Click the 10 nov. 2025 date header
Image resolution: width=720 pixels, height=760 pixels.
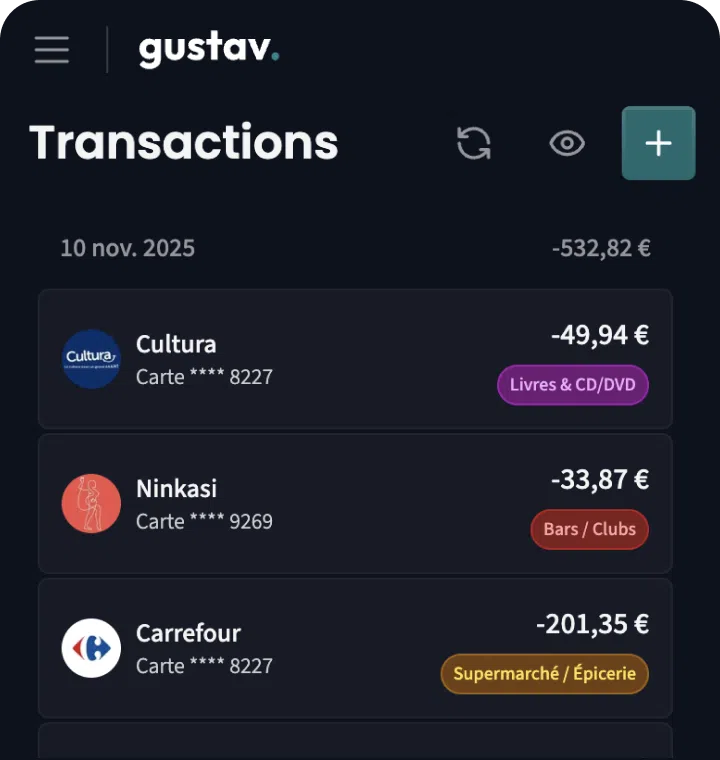tap(127, 248)
